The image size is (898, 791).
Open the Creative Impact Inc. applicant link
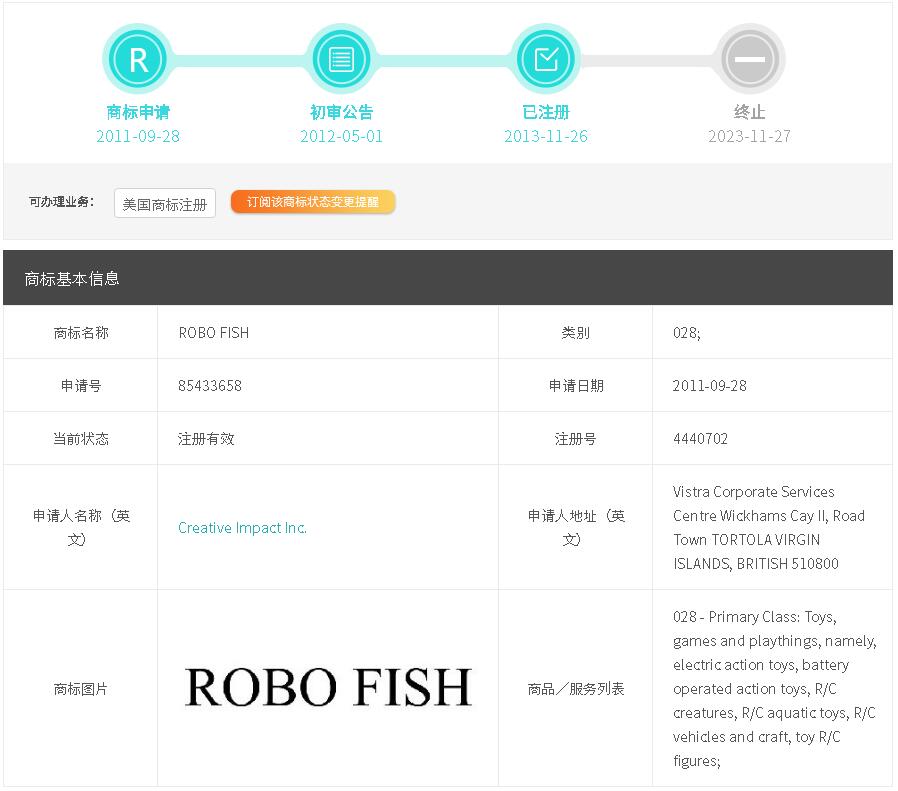pos(242,528)
